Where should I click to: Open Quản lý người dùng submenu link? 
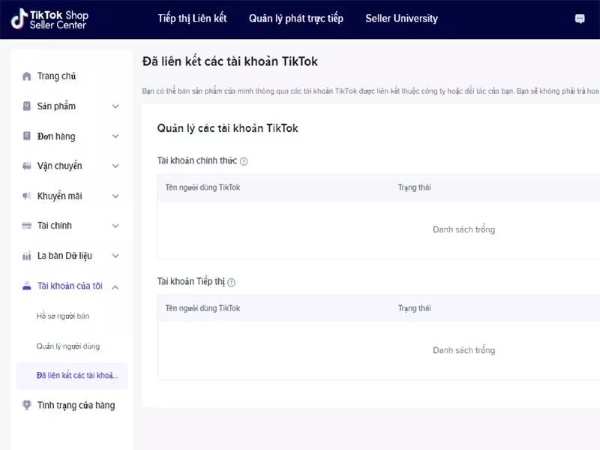[68, 346]
